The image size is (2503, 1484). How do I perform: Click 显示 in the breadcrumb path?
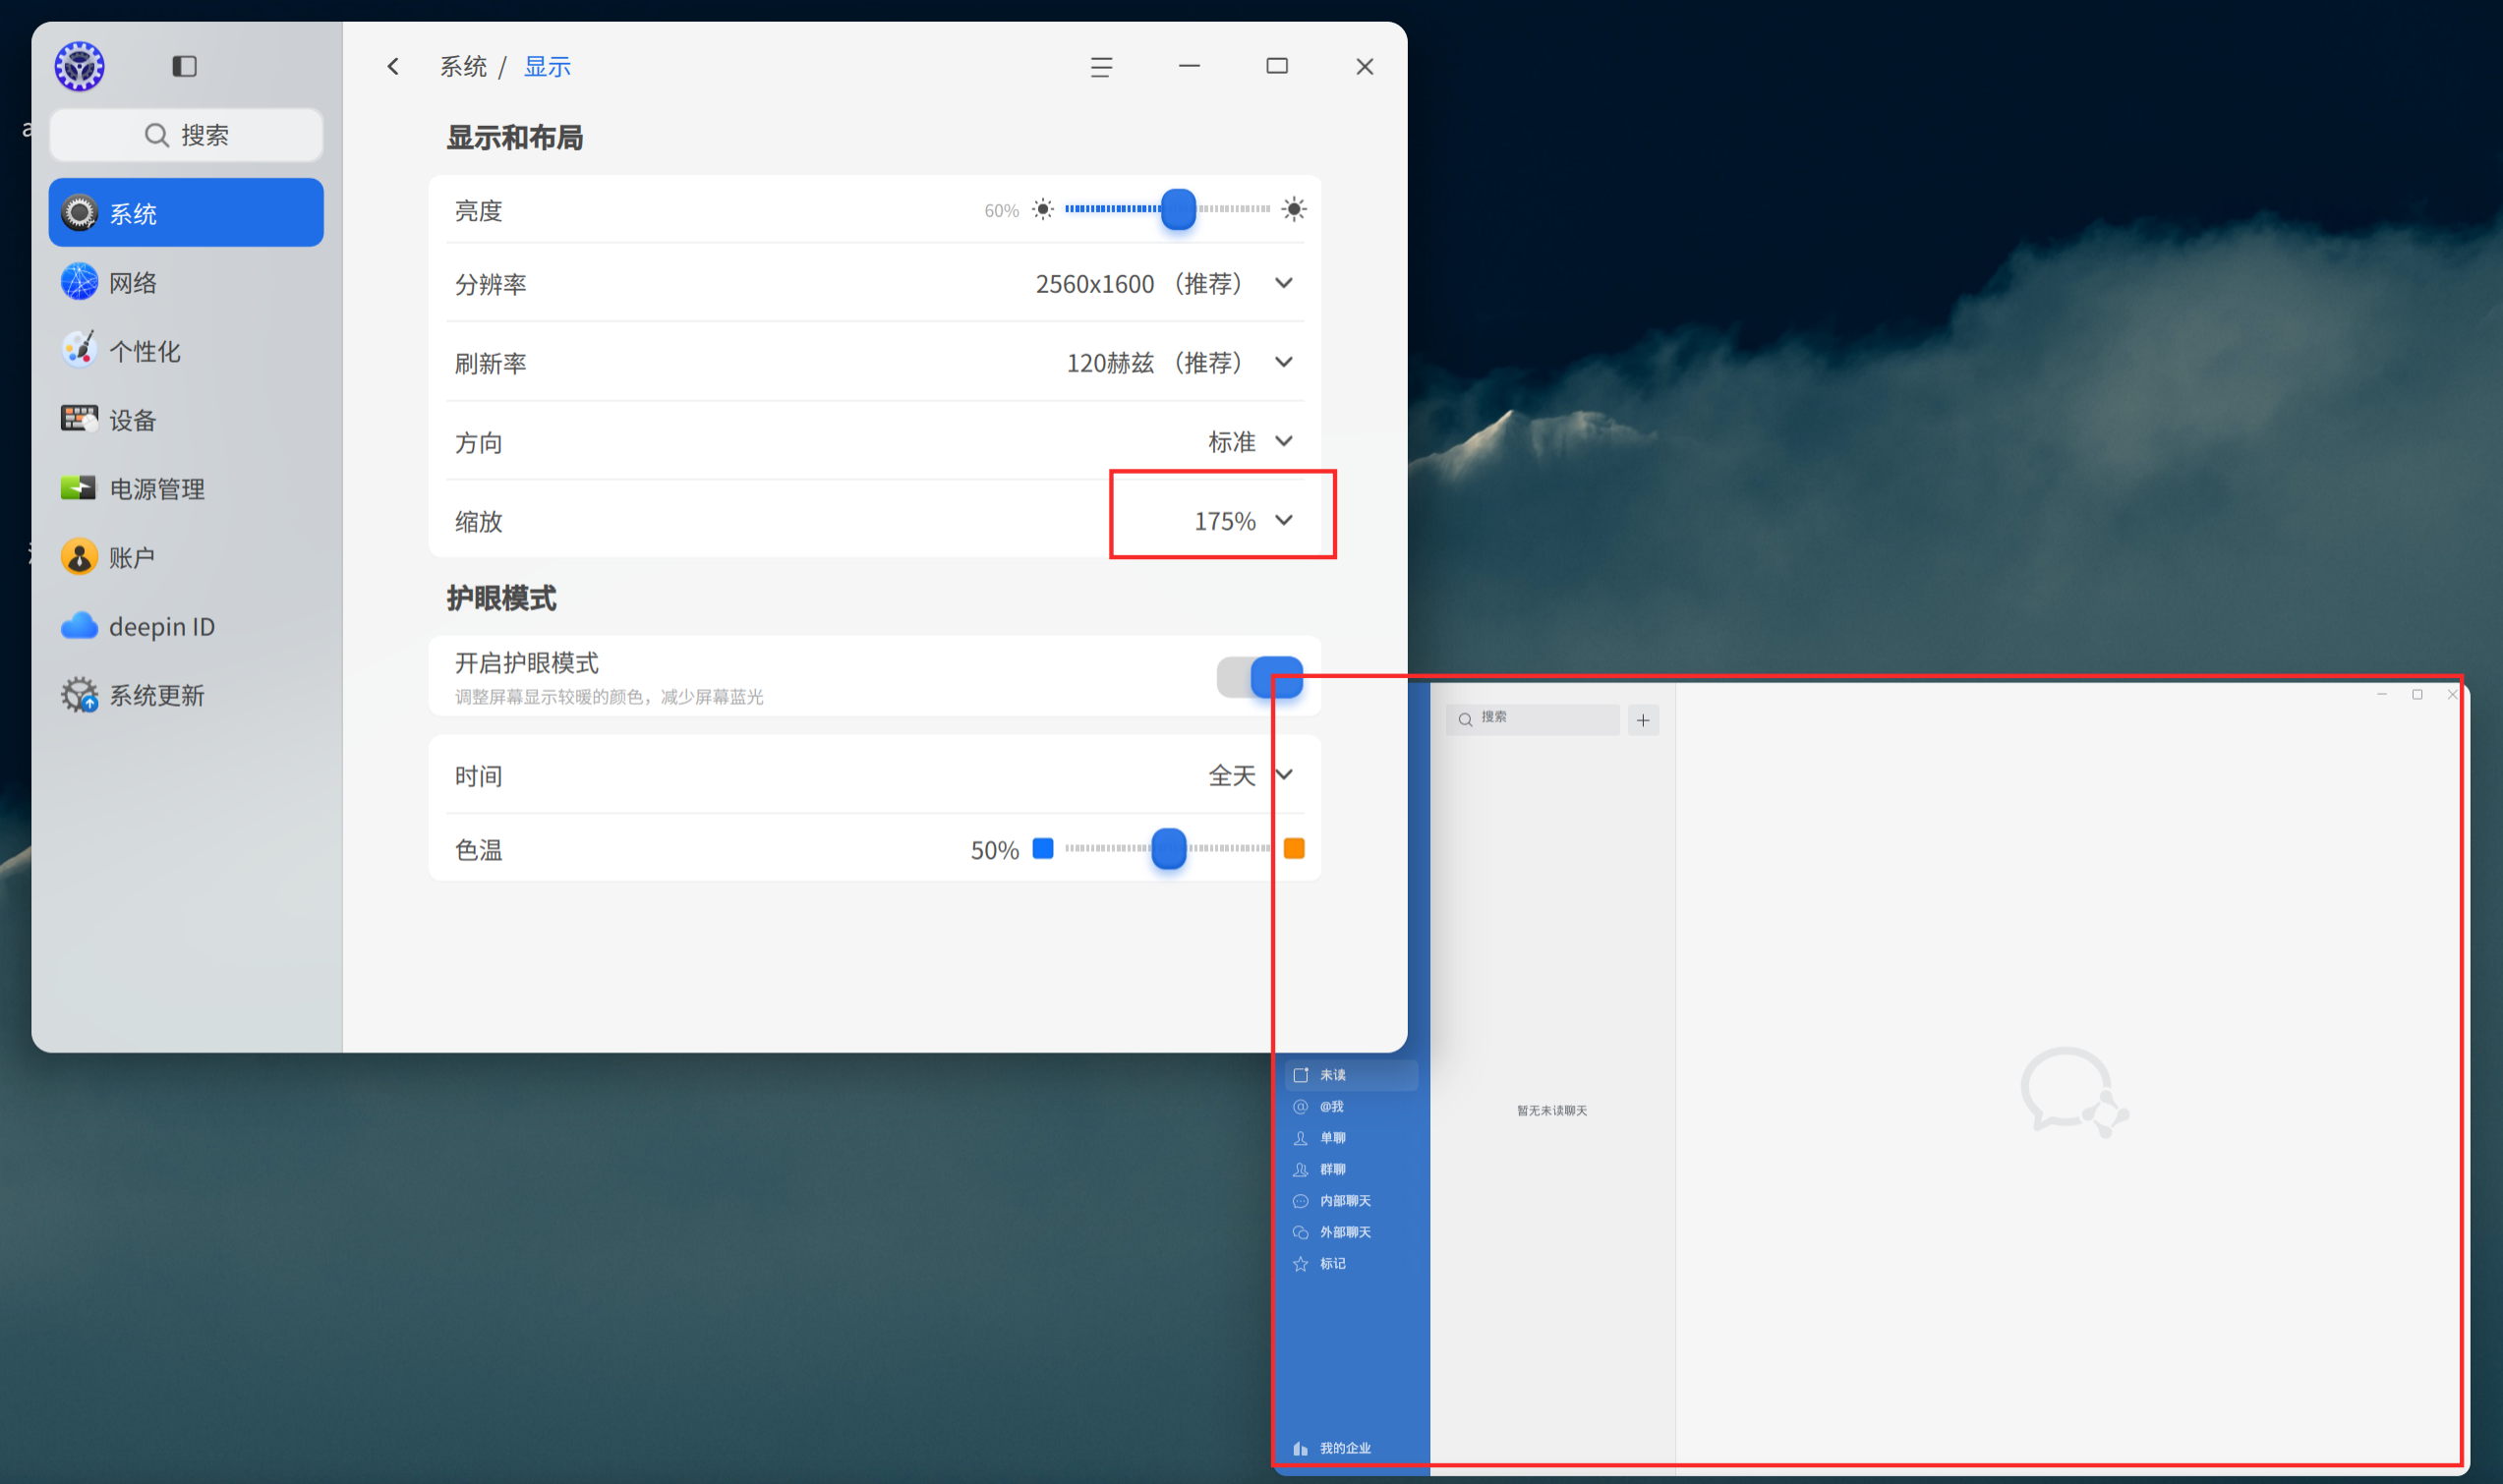click(x=547, y=67)
